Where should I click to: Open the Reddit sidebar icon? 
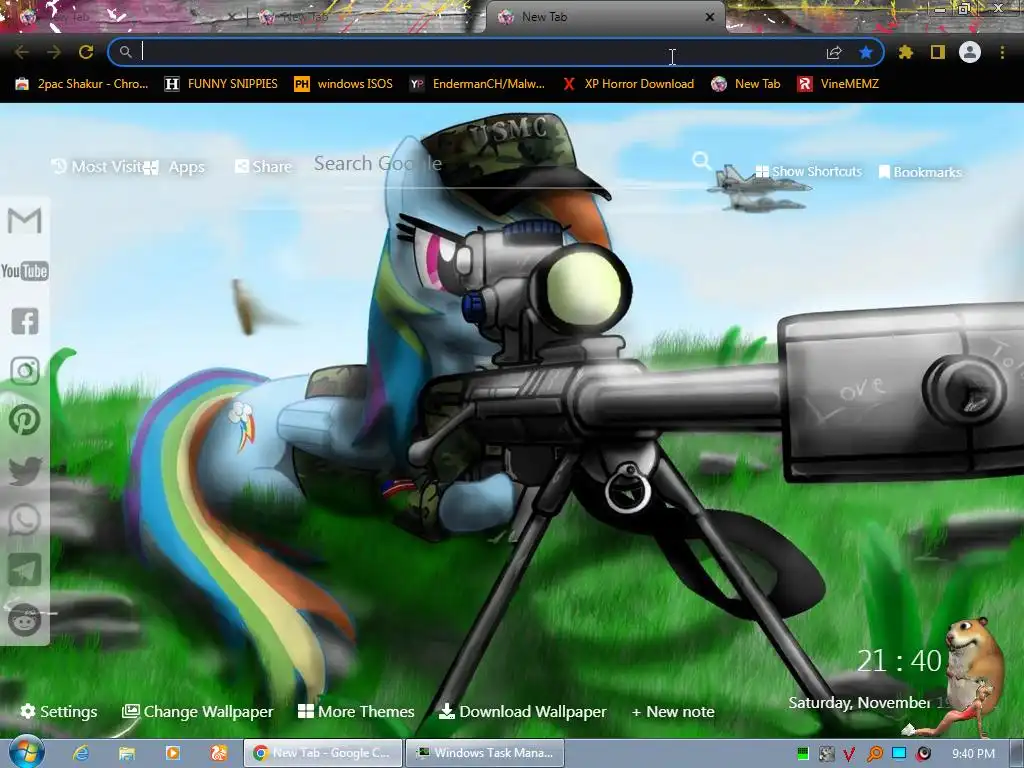[x=25, y=620]
